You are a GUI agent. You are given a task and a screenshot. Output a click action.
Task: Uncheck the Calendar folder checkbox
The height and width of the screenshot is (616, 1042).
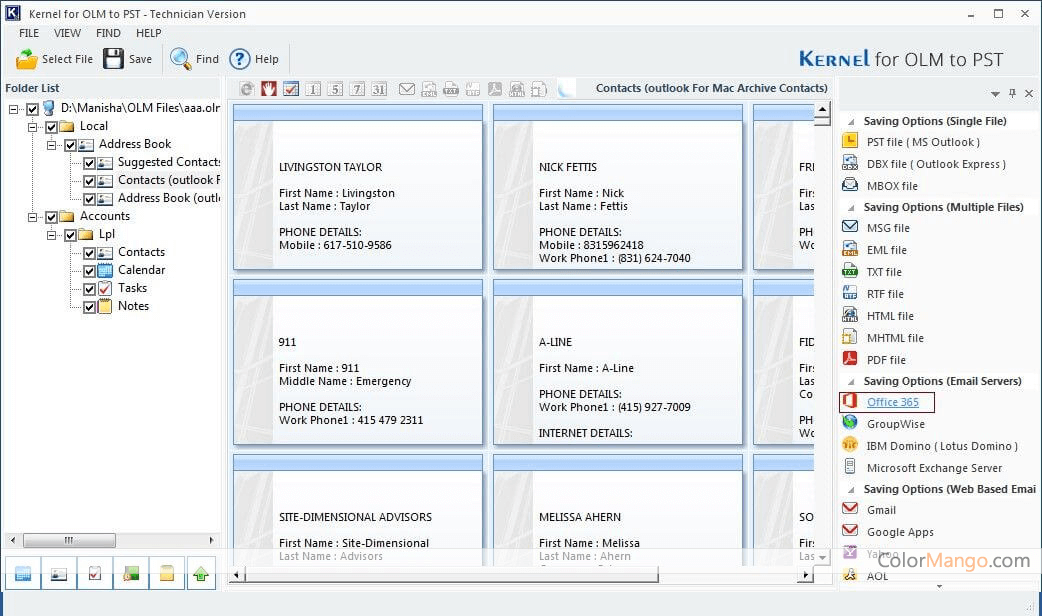pyautogui.click(x=89, y=270)
